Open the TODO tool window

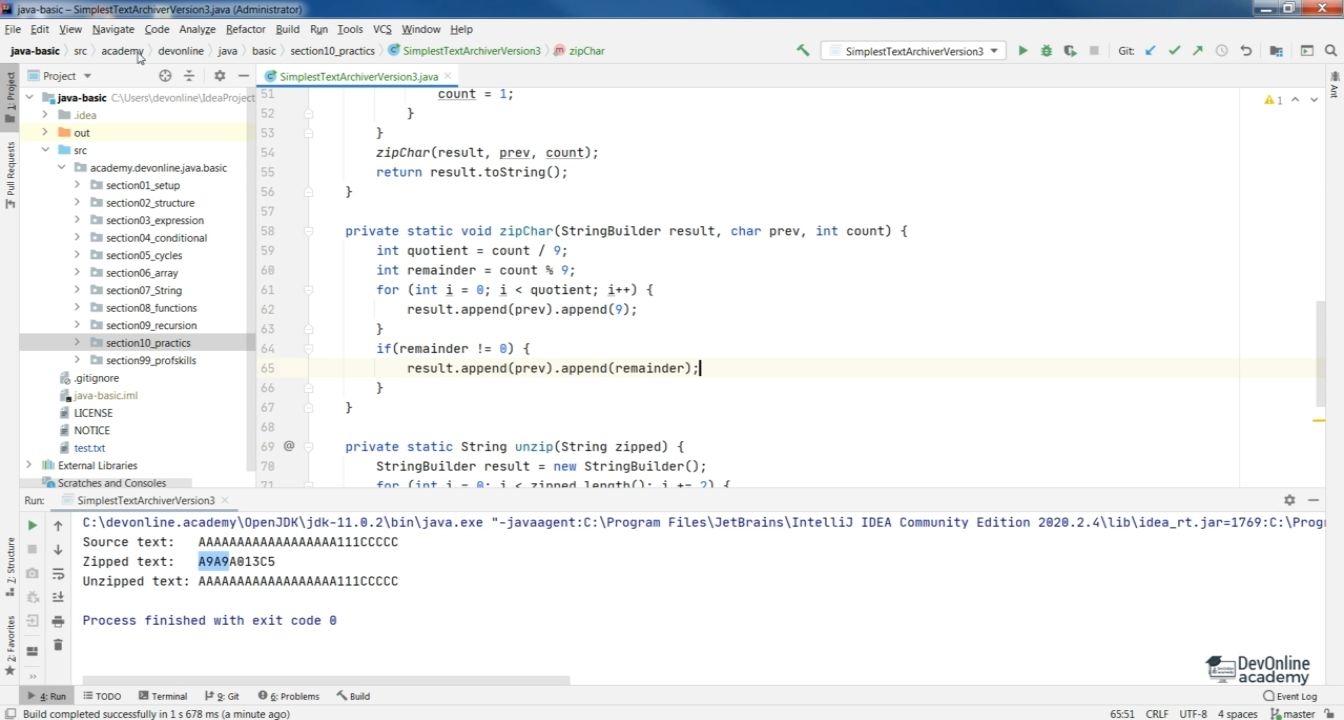(102, 696)
